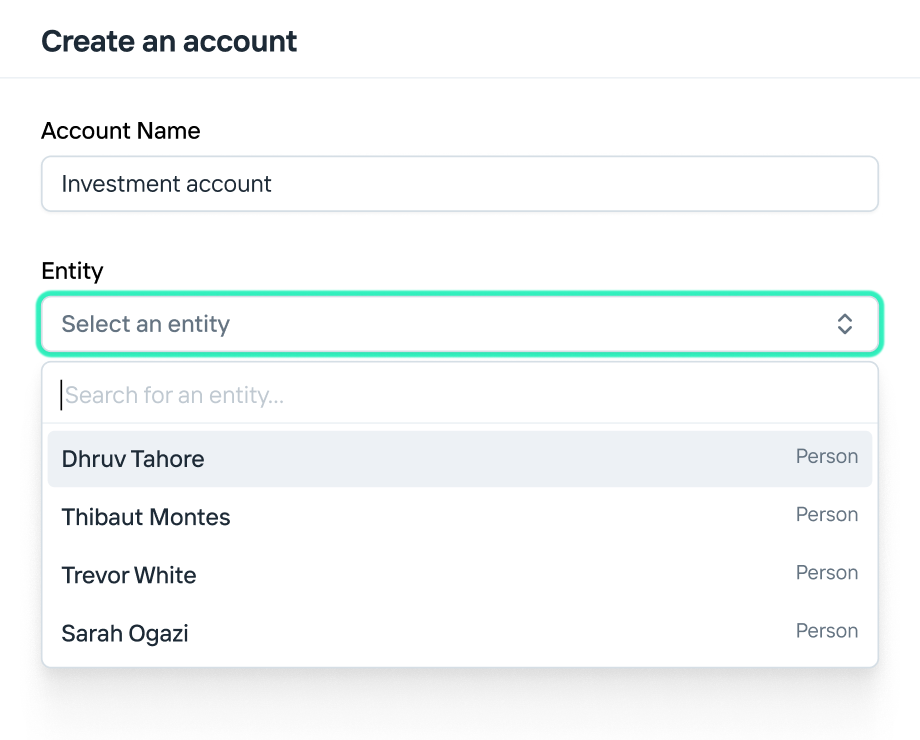Image resolution: width=920 pixels, height=740 pixels.
Task: Click the Select an entity placeholder text
Action: click(146, 324)
